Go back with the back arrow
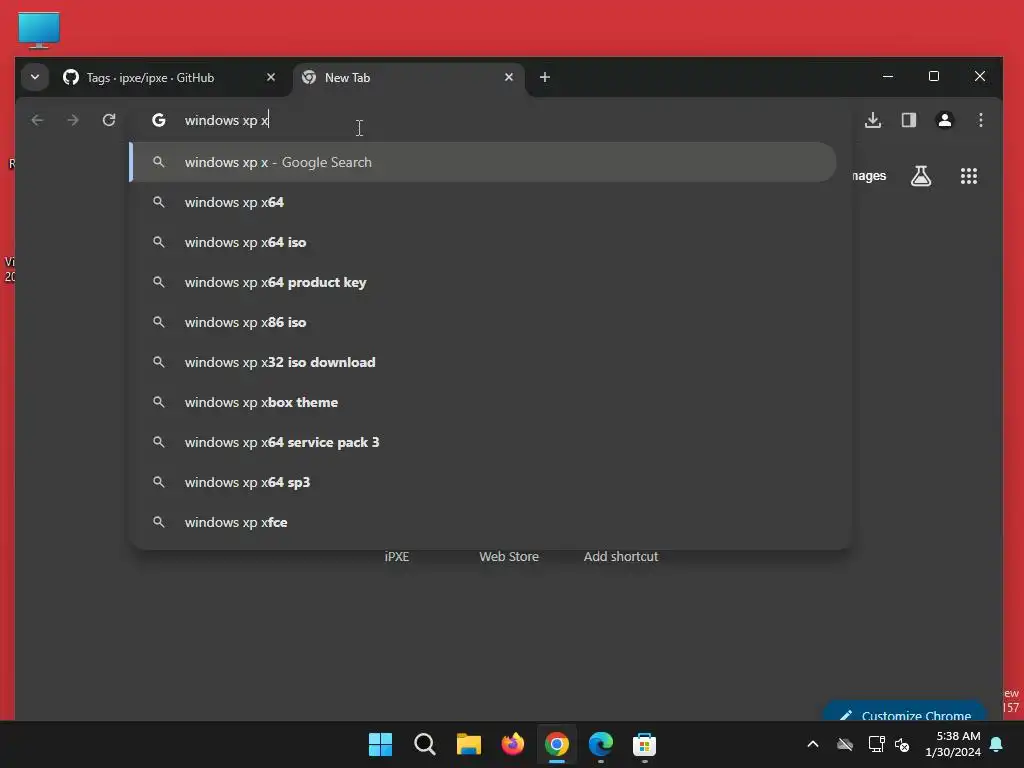1024x768 pixels. pyautogui.click(x=37, y=120)
